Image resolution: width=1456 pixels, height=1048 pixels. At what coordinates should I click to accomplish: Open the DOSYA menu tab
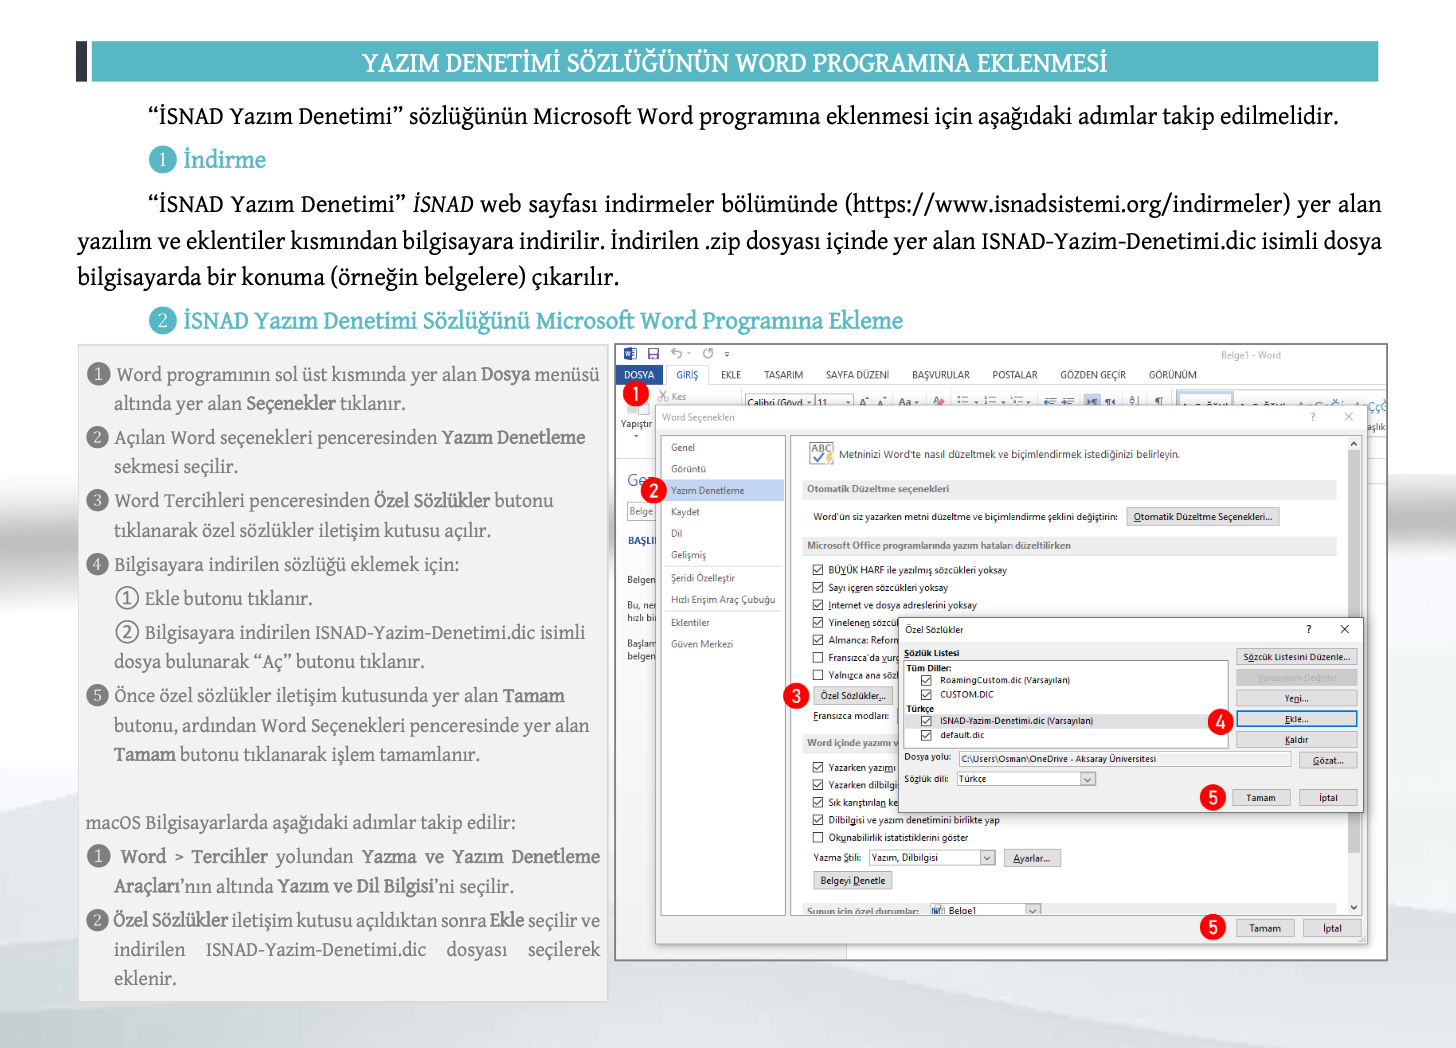(x=639, y=375)
